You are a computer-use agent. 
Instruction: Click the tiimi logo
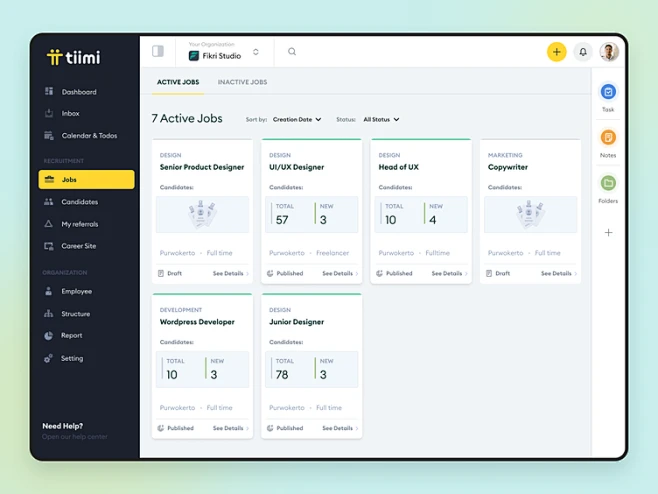click(74, 57)
